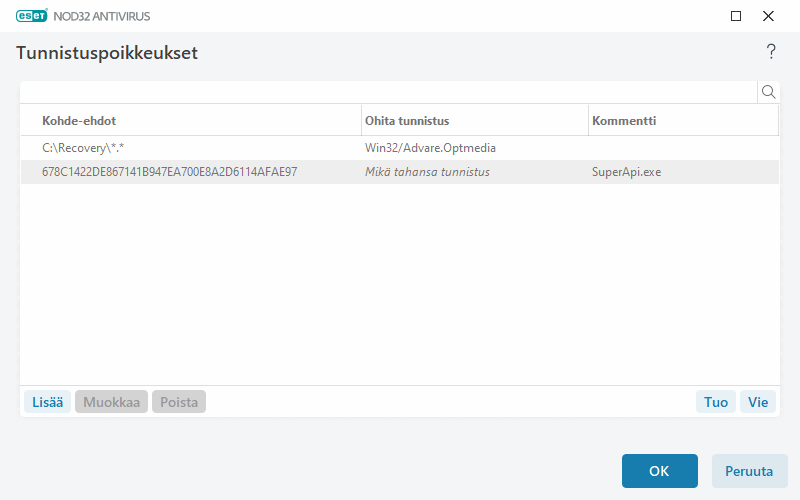
Task: Open the help question mark
Action: click(x=771, y=52)
